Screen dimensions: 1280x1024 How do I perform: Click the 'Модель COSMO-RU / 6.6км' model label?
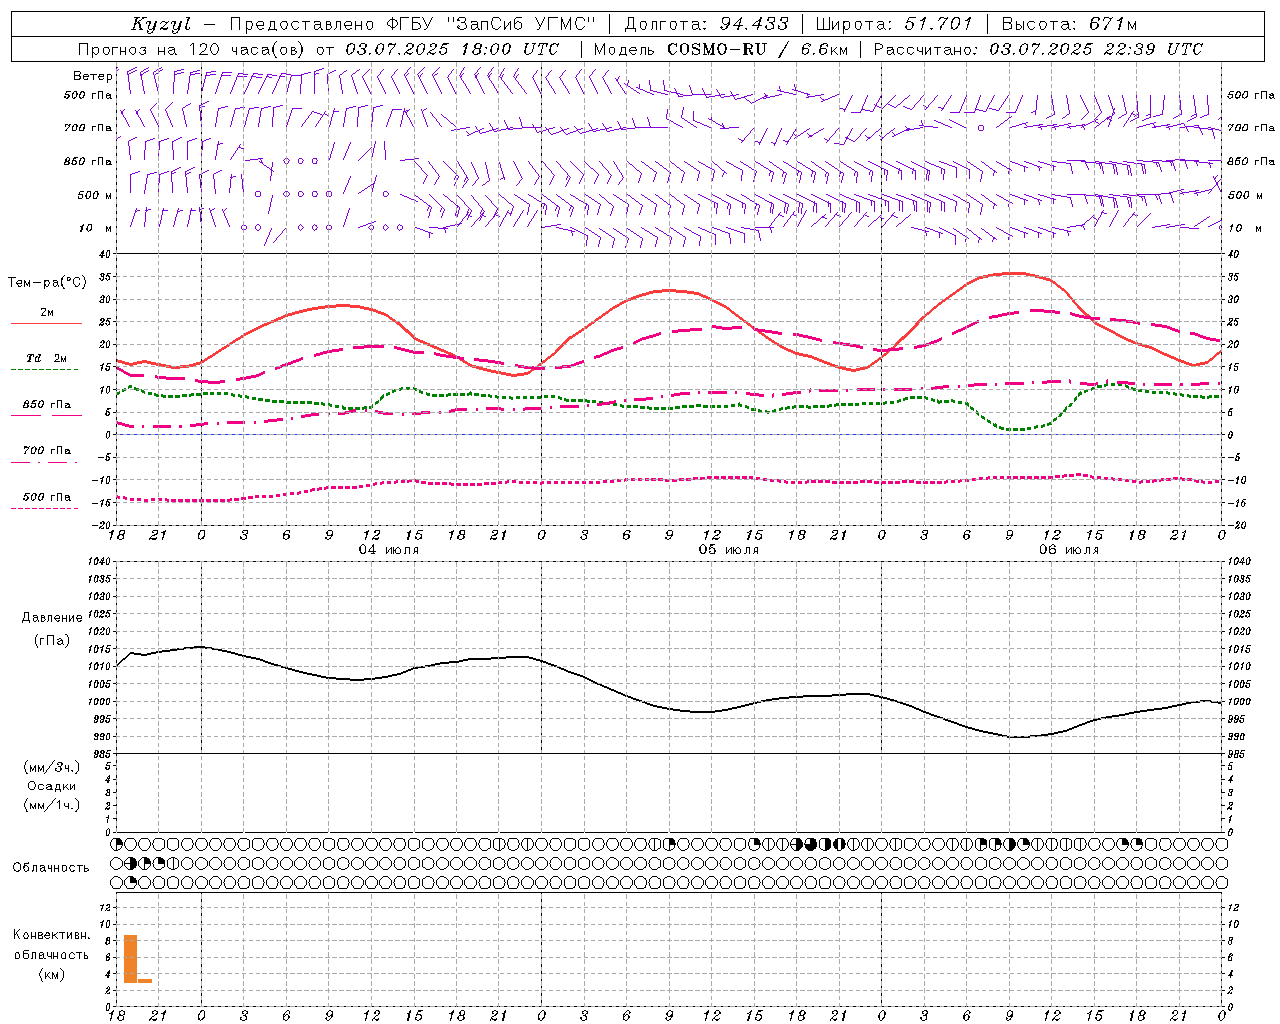pyautogui.click(x=720, y=49)
